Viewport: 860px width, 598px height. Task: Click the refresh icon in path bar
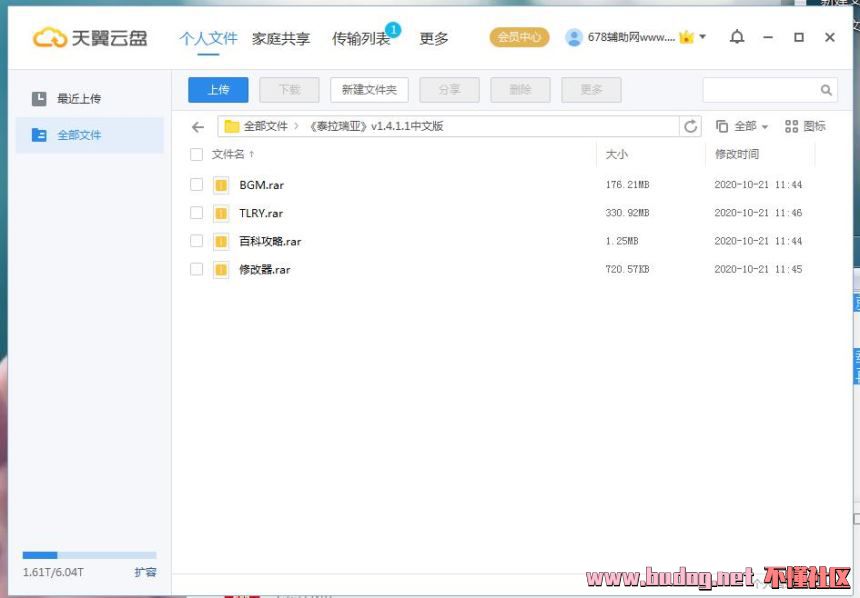tap(691, 127)
